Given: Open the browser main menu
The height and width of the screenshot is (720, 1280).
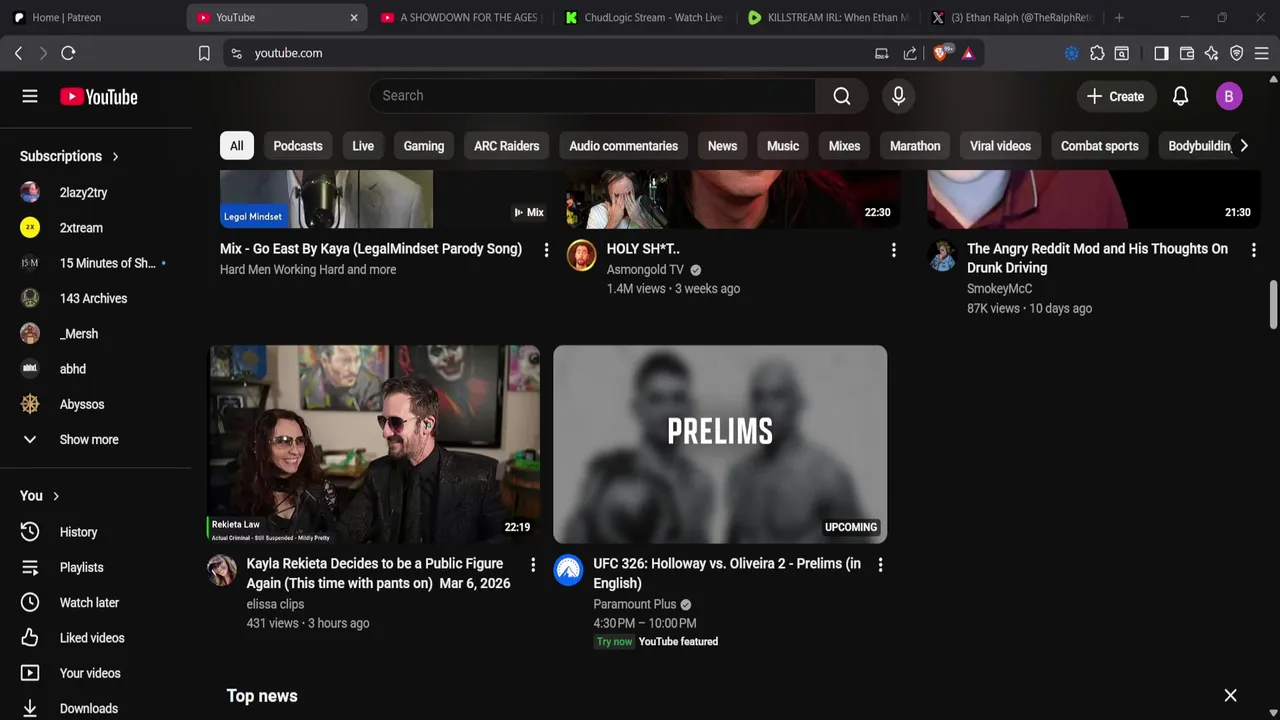Looking at the screenshot, I should click(x=1262, y=53).
